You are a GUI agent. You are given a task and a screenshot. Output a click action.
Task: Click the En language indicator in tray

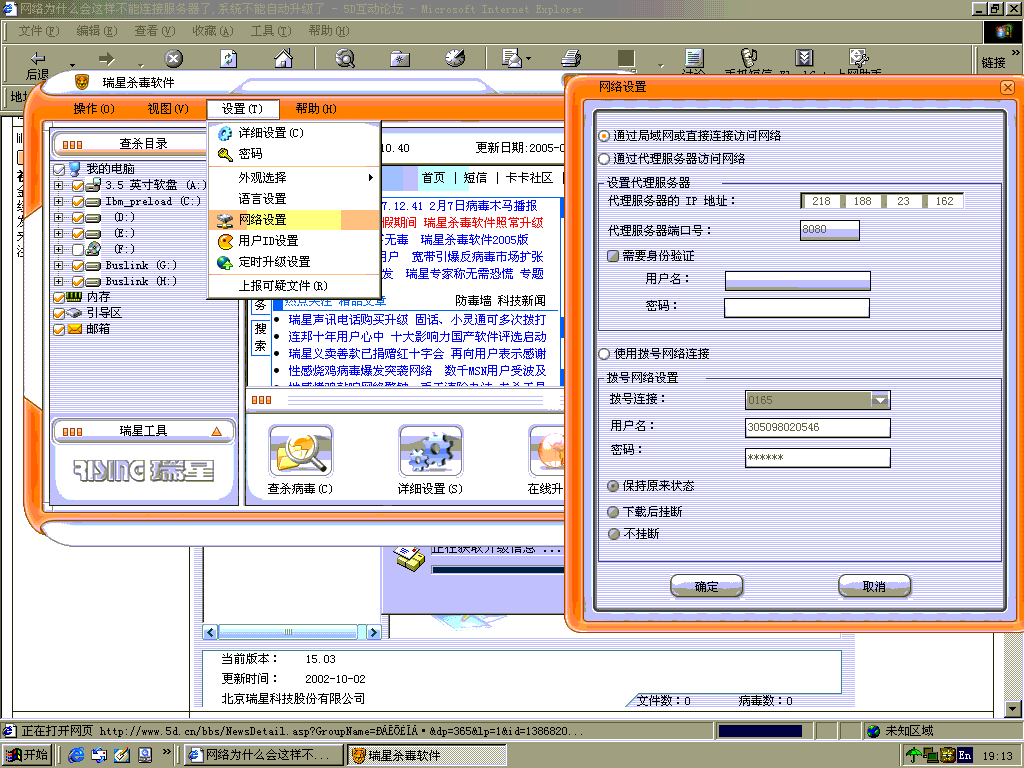(965, 756)
